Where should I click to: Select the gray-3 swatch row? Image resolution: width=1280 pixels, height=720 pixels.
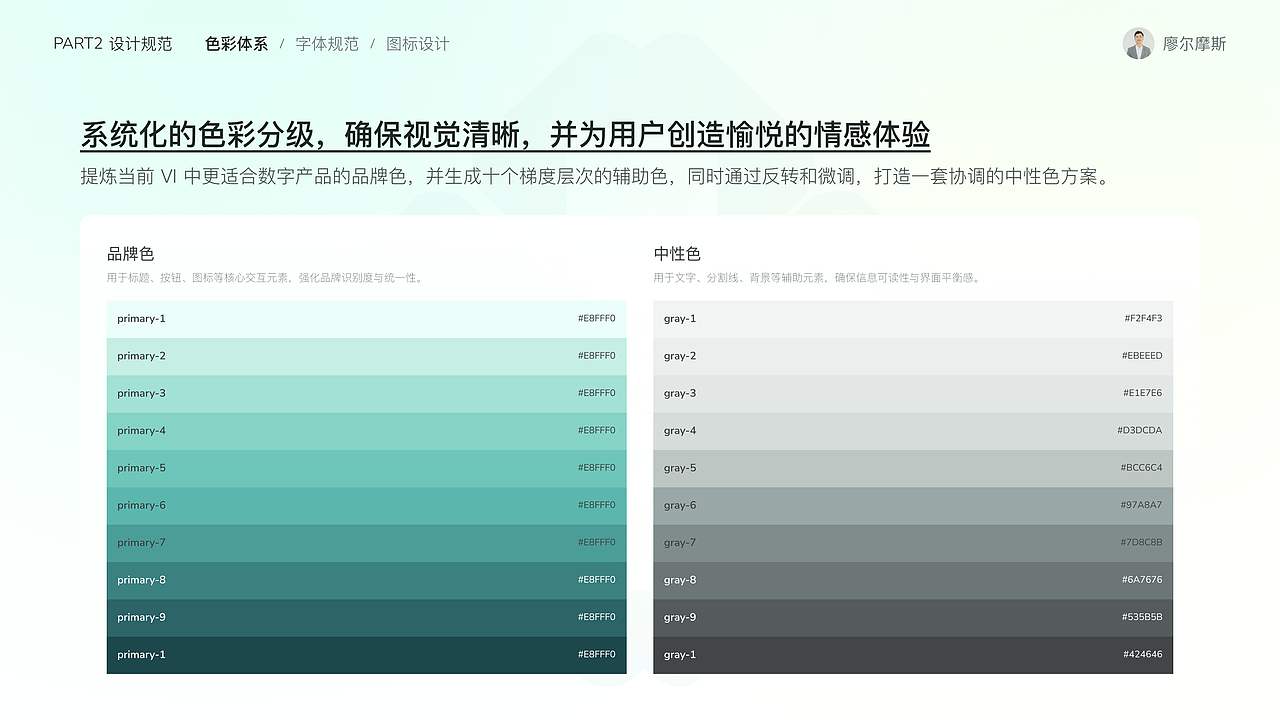pos(913,394)
